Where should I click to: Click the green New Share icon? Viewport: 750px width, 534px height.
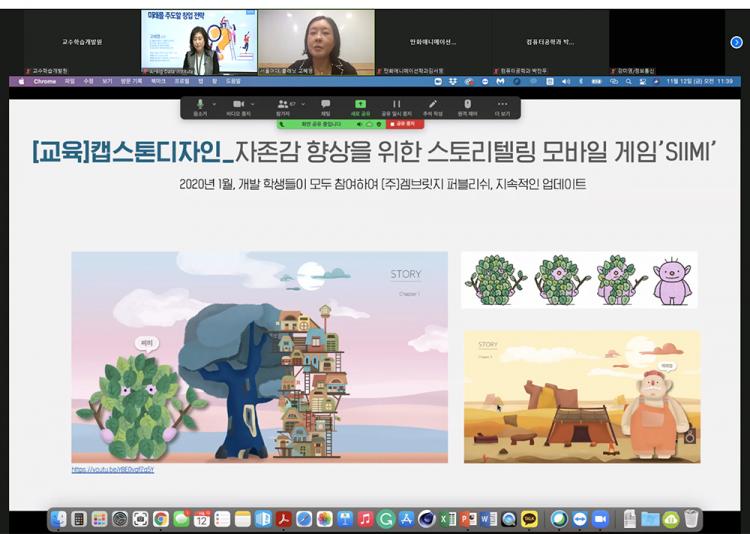[x=360, y=104]
